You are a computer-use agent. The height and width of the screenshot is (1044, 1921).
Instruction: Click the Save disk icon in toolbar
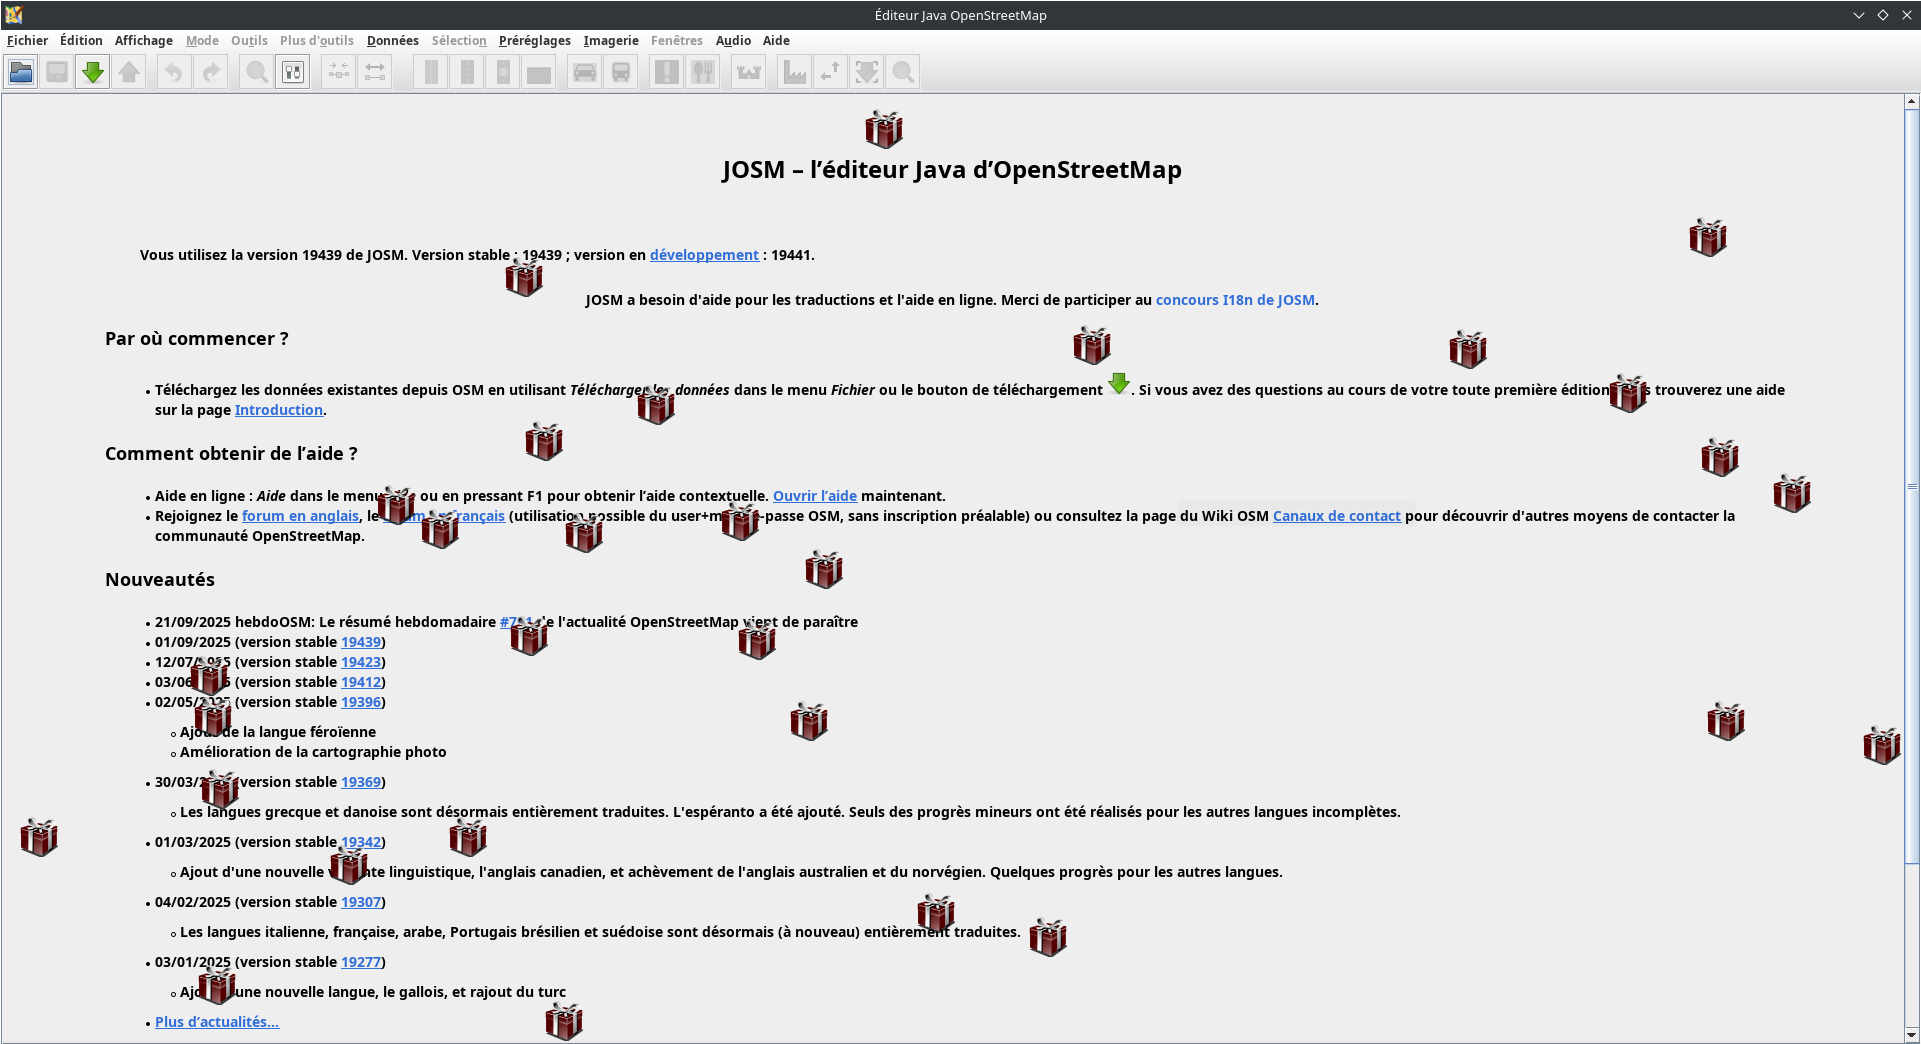pyautogui.click(x=57, y=72)
